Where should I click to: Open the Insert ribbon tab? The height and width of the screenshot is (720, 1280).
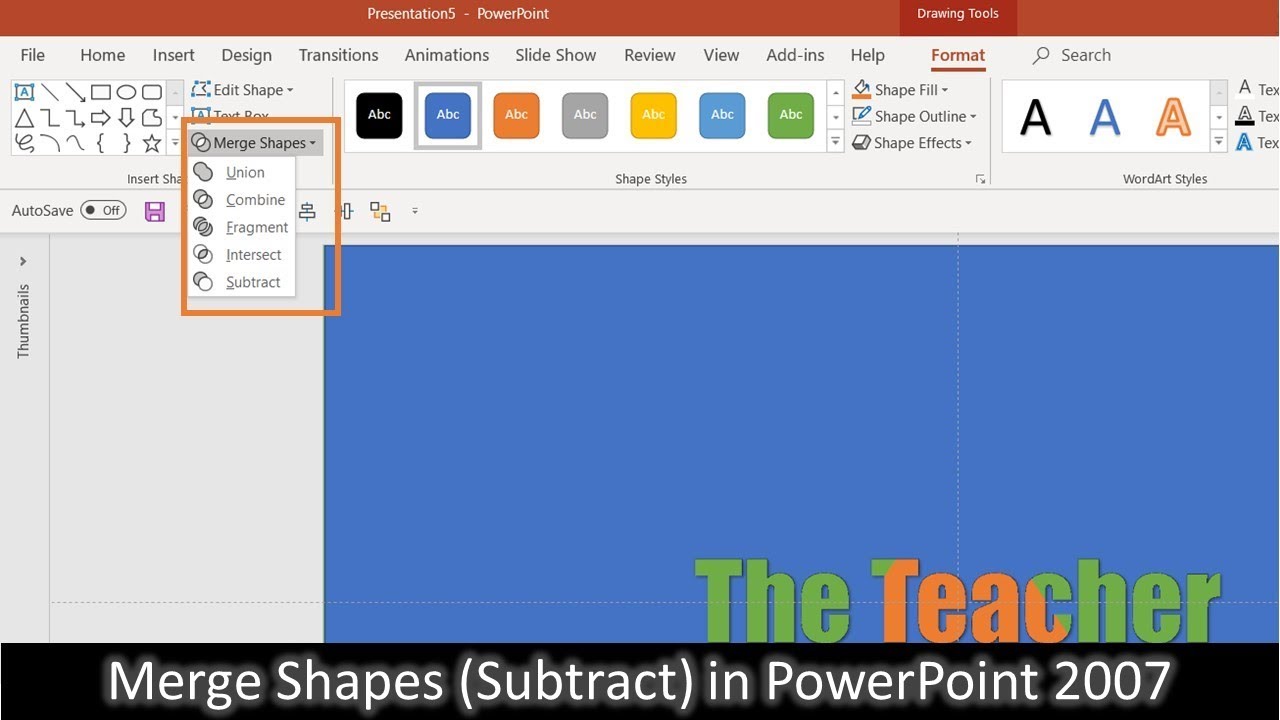173,55
